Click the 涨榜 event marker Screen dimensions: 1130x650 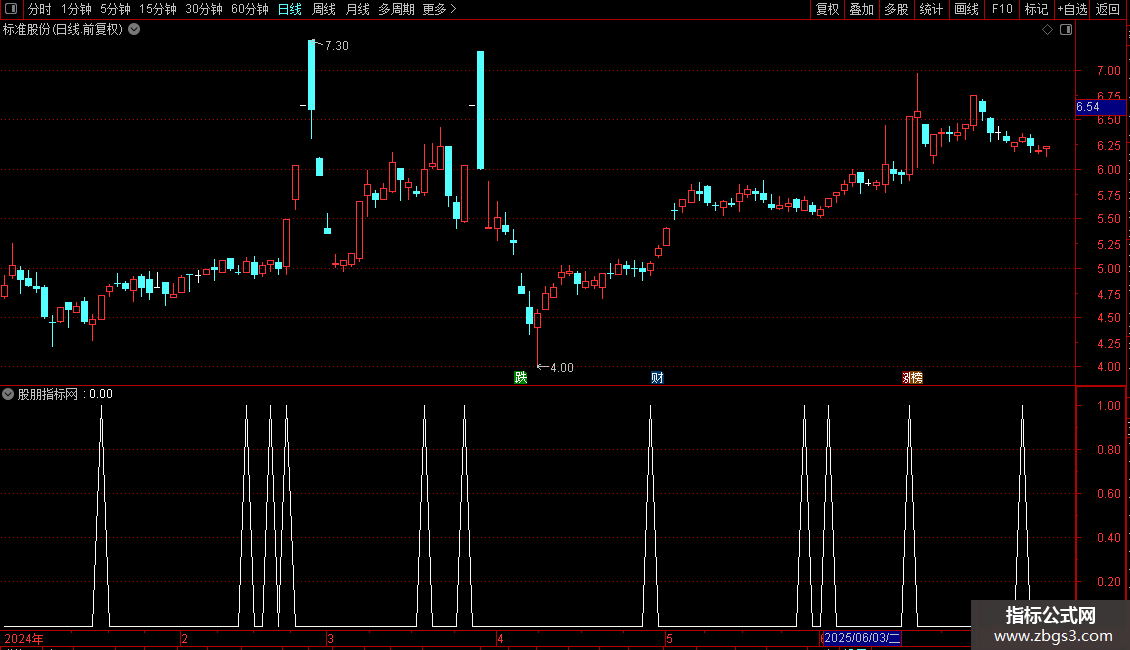tap(912, 378)
